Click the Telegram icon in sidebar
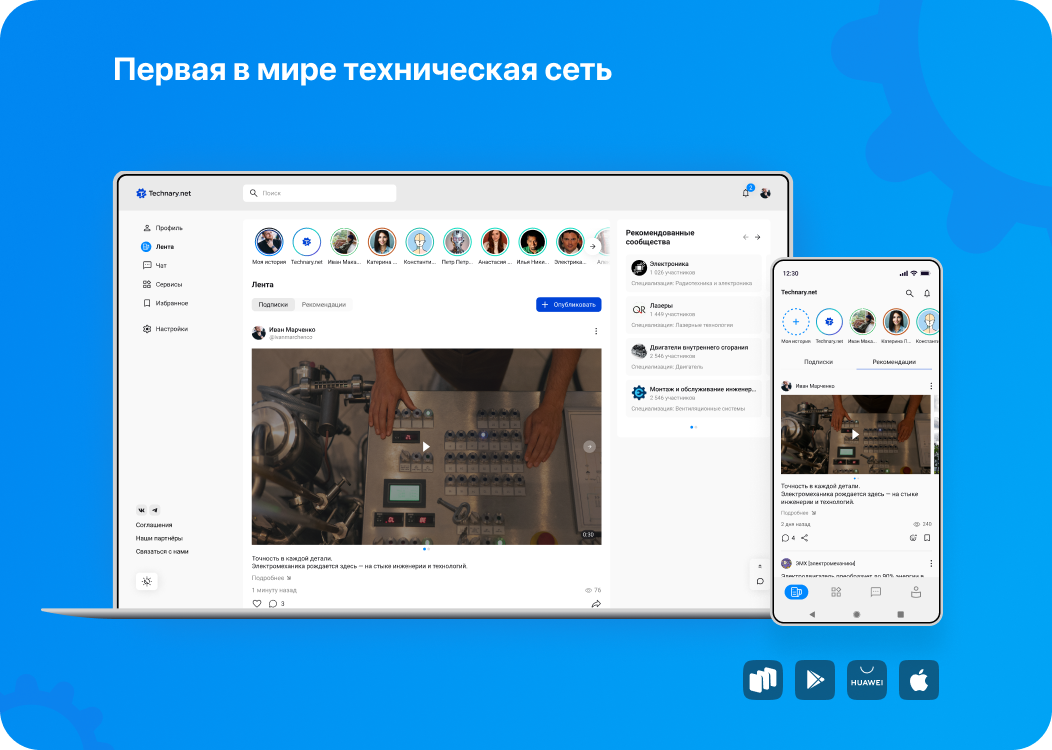1052x750 pixels. pos(155,510)
